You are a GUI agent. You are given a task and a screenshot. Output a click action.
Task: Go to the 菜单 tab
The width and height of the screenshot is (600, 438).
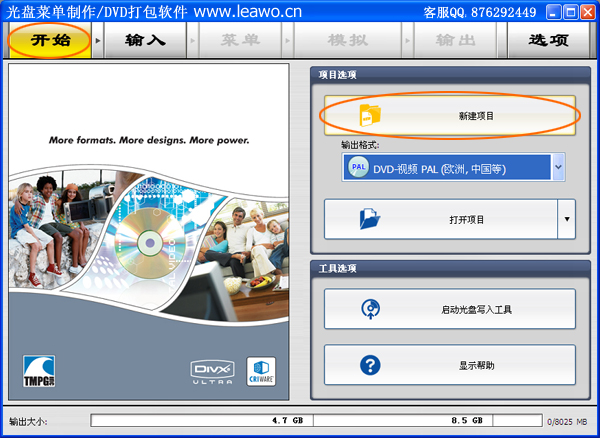[x=240, y=40]
